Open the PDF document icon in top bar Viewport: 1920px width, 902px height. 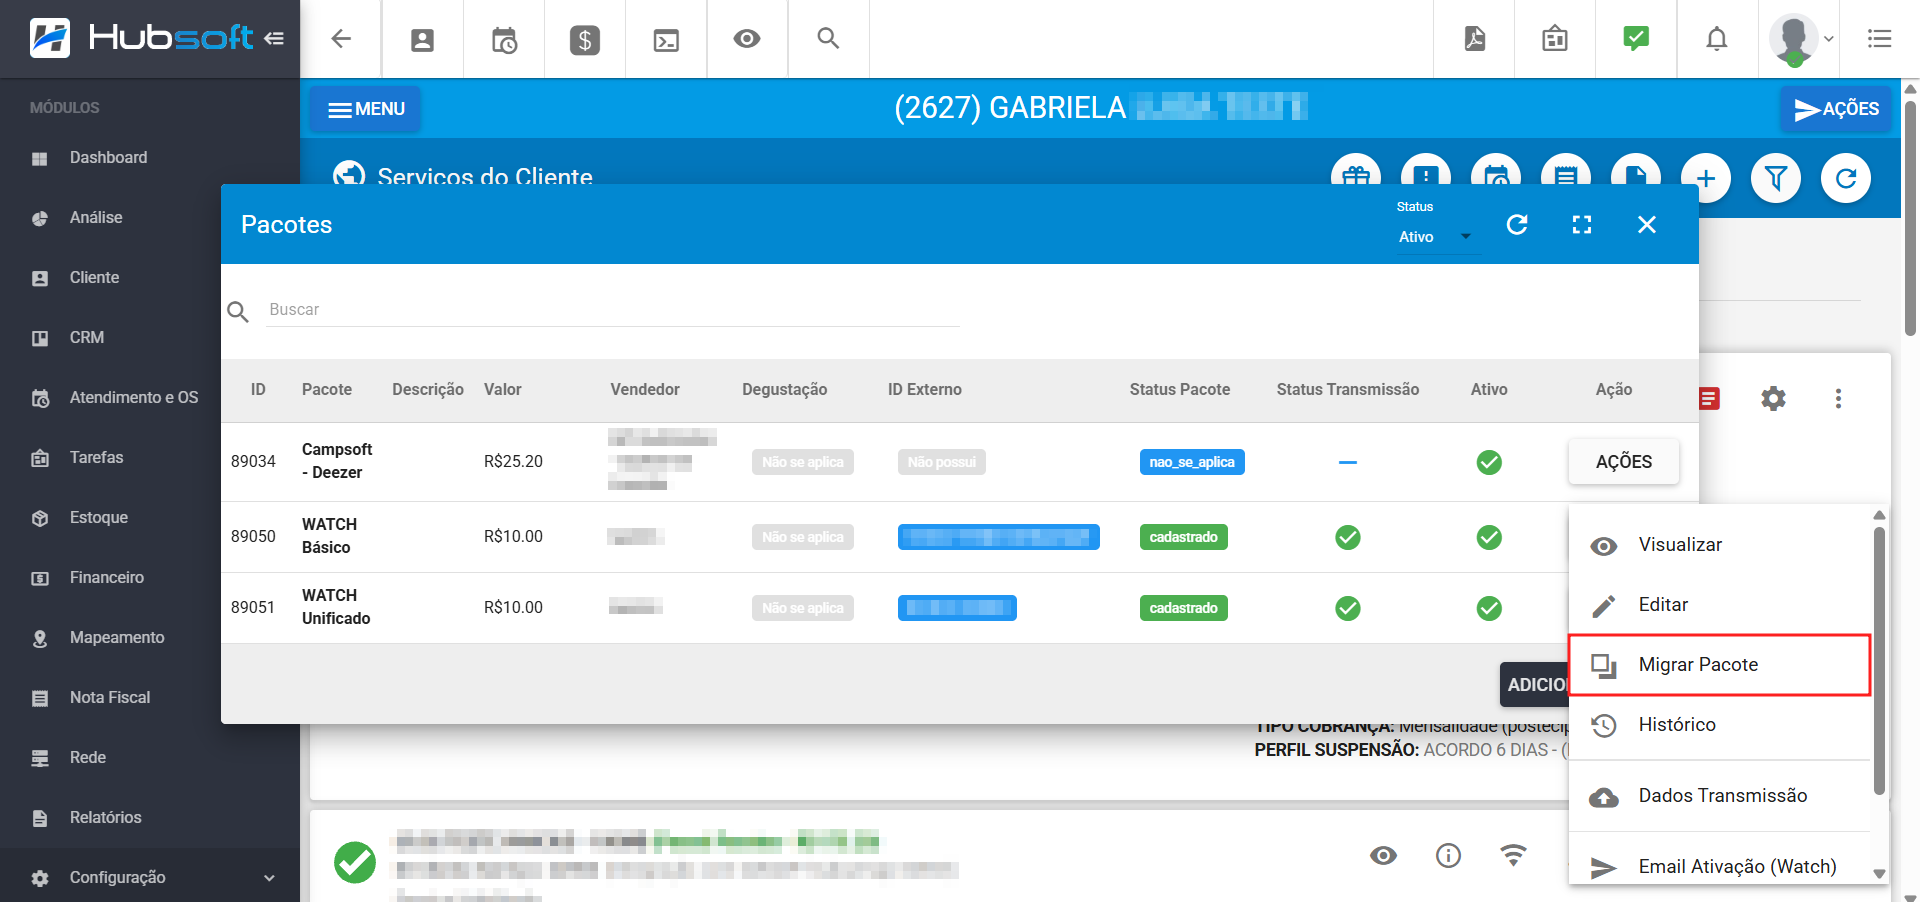[x=1474, y=39]
